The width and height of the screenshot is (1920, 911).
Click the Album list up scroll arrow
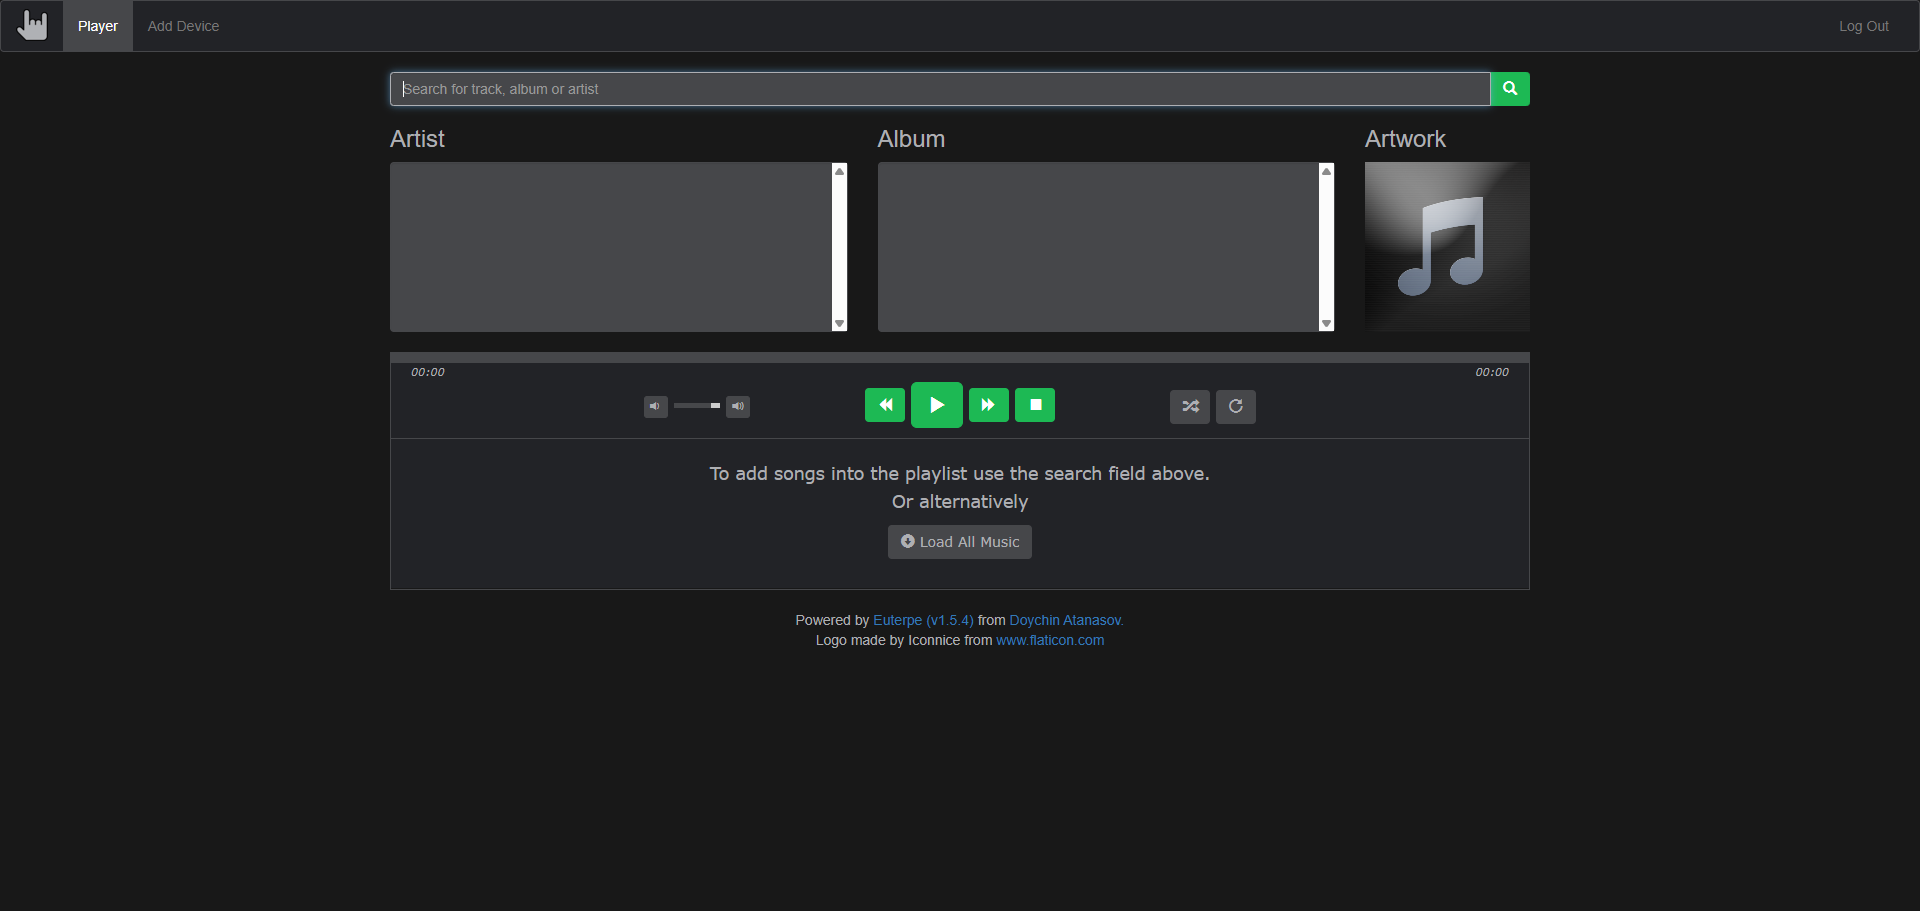click(x=1327, y=171)
